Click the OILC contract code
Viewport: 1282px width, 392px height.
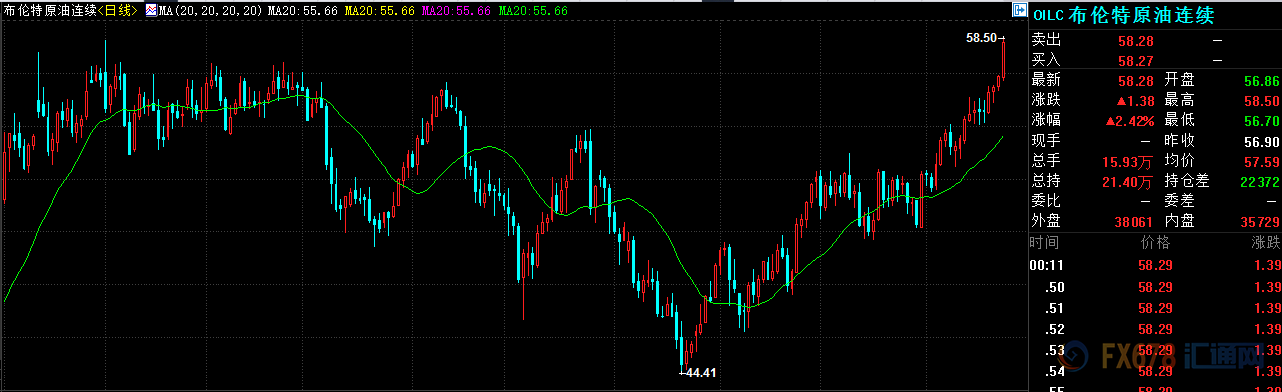point(1048,15)
